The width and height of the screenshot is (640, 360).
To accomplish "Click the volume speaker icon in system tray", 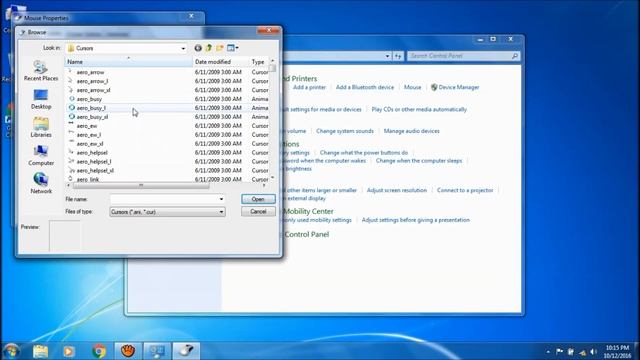I will tap(594, 352).
